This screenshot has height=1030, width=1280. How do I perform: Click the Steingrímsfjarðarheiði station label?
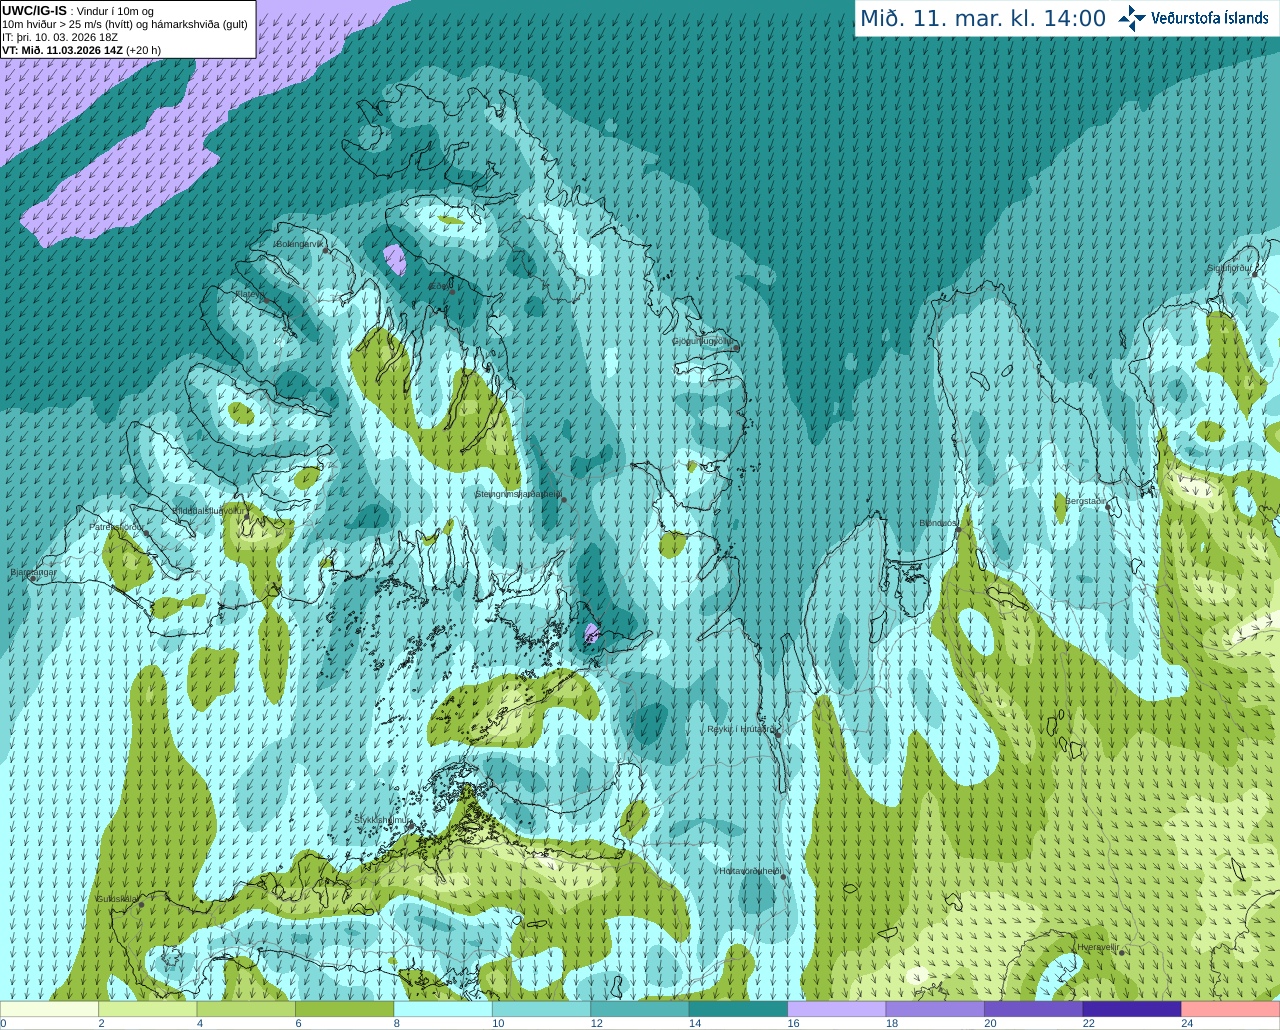(x=517, y=494)
